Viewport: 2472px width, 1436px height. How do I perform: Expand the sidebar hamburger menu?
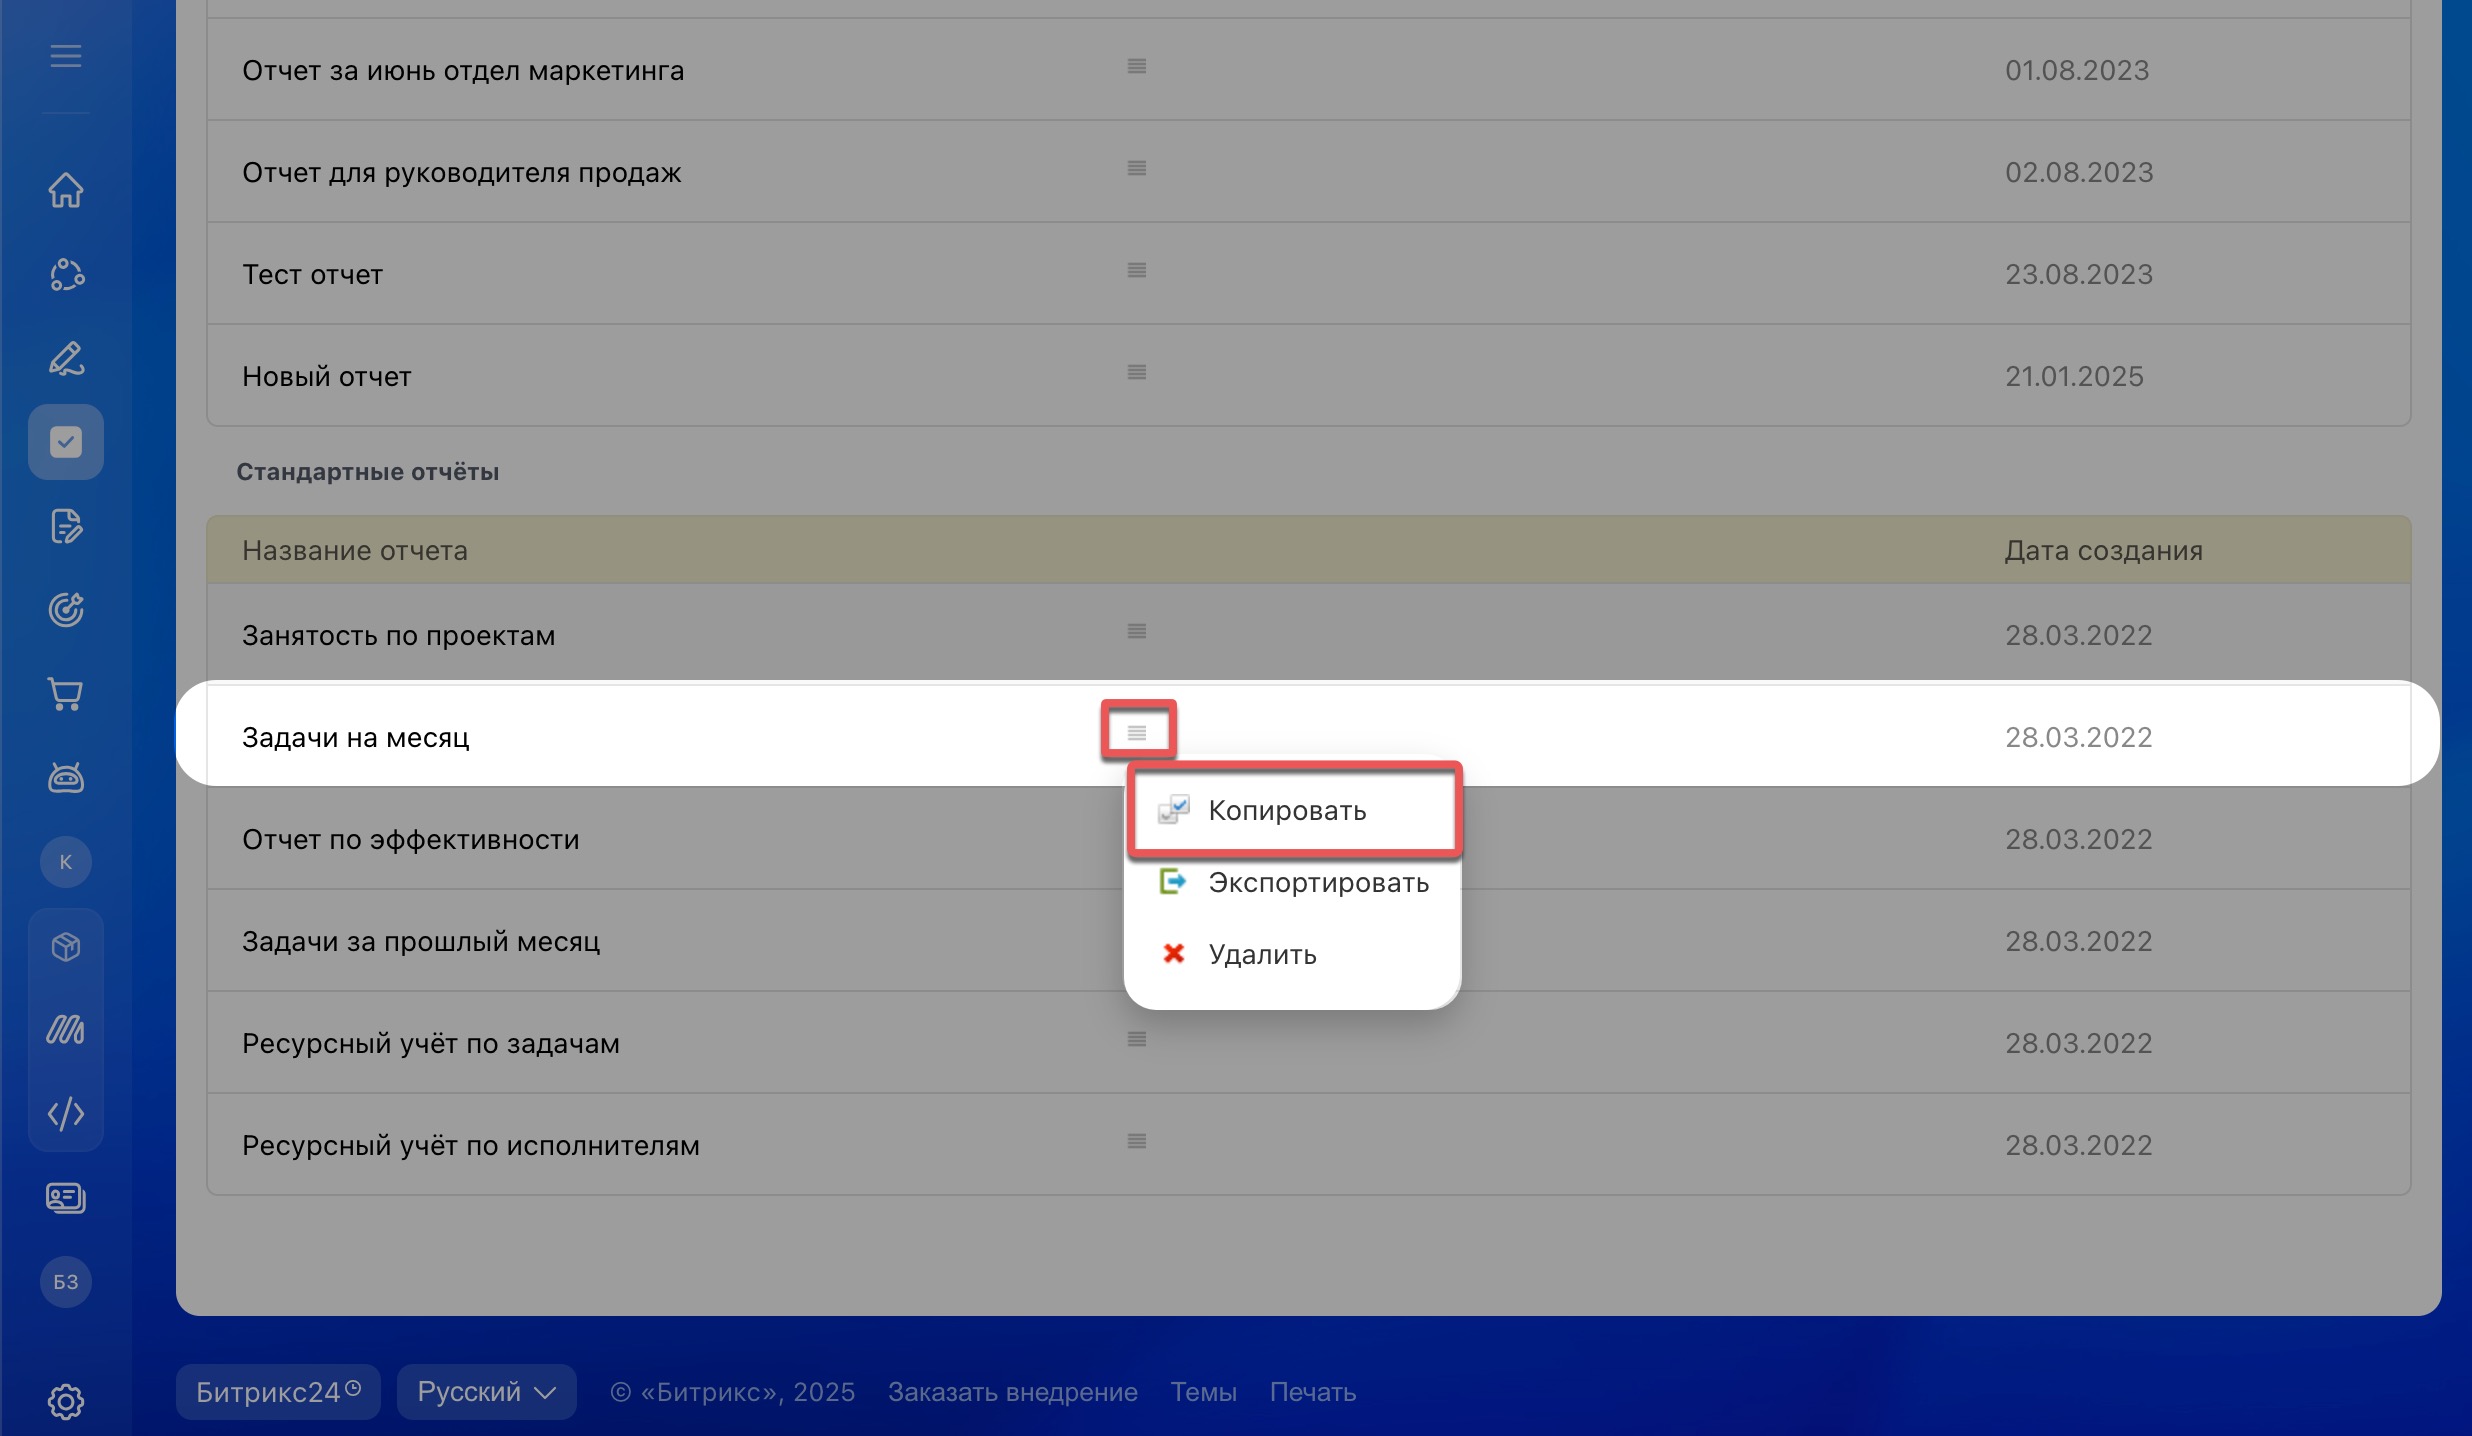point(66,56)
